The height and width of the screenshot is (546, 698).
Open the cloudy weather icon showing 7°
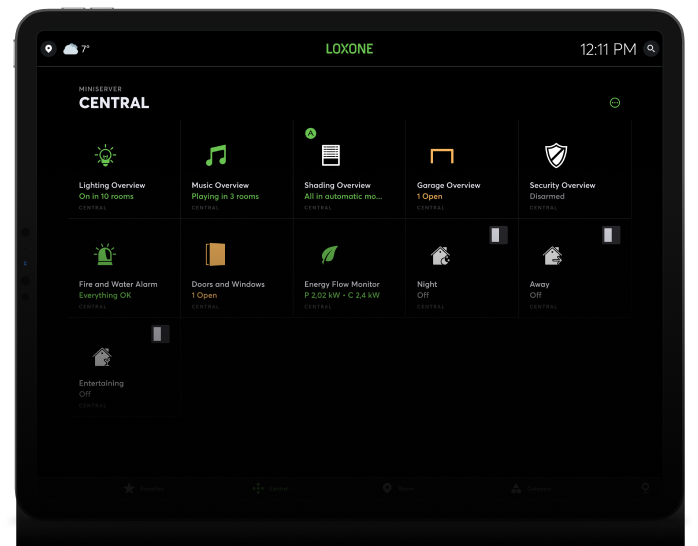pyautogui.click(x=70, y=49)
